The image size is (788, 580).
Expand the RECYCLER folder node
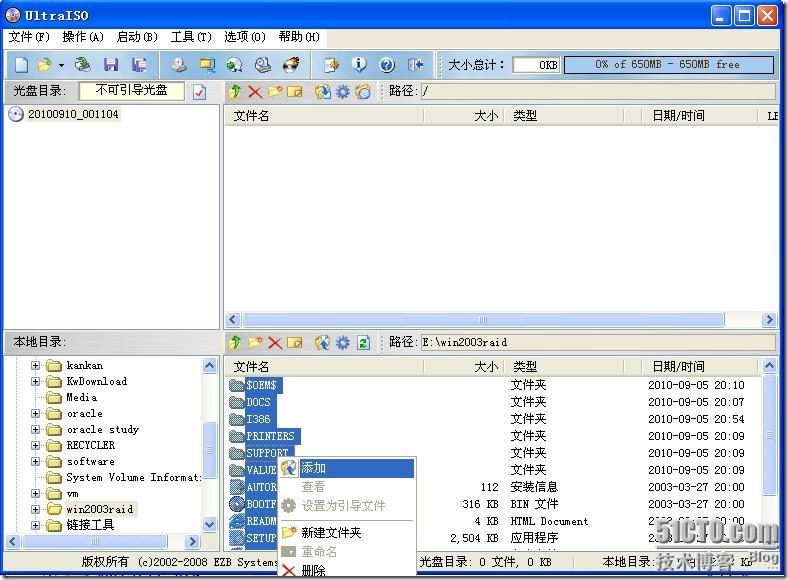click(x=35, y=446)
